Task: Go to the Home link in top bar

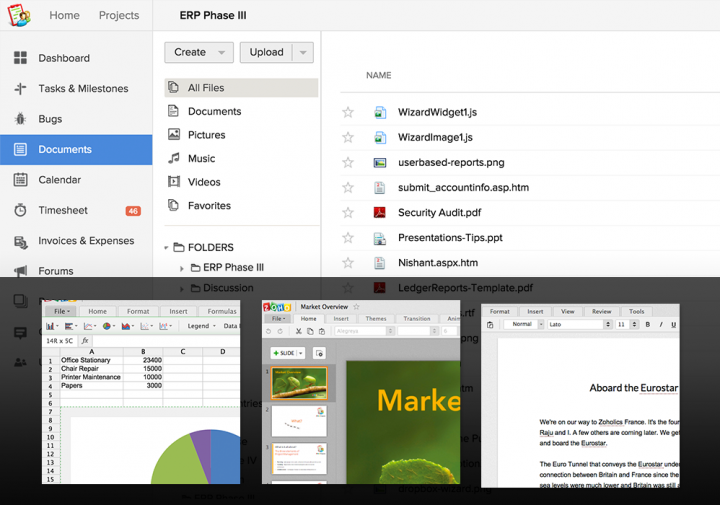Action: click(64, 15)
